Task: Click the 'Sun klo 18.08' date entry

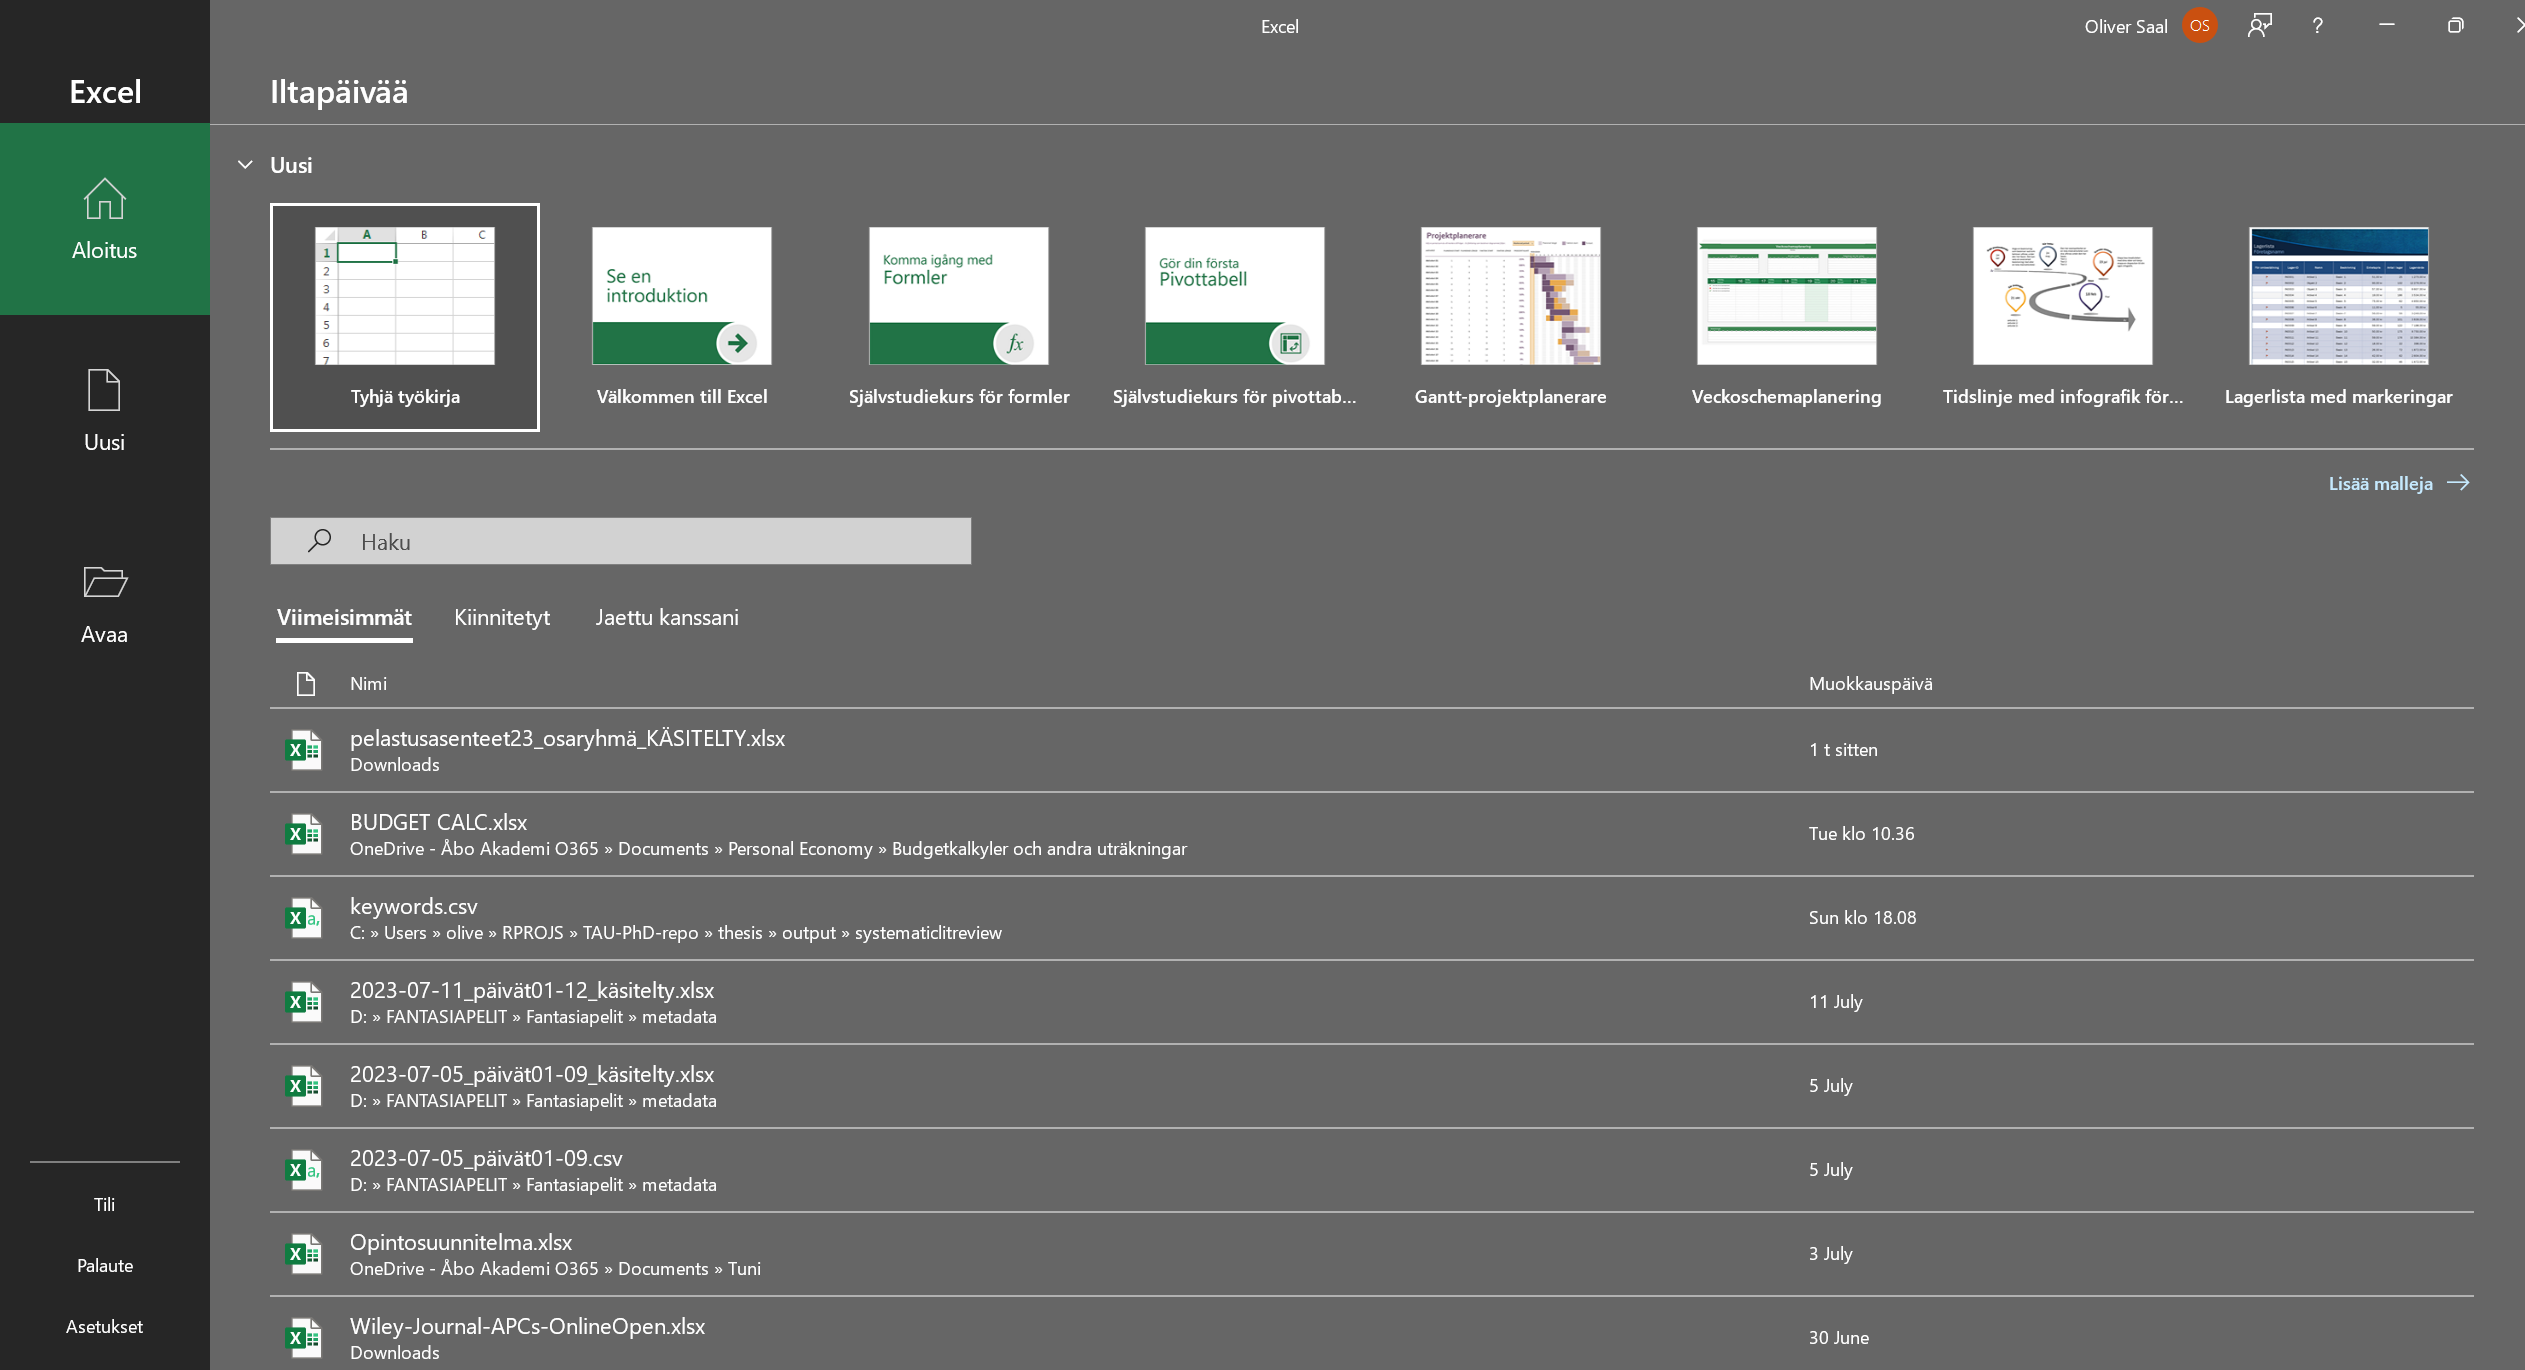Action: (1862, 918)
